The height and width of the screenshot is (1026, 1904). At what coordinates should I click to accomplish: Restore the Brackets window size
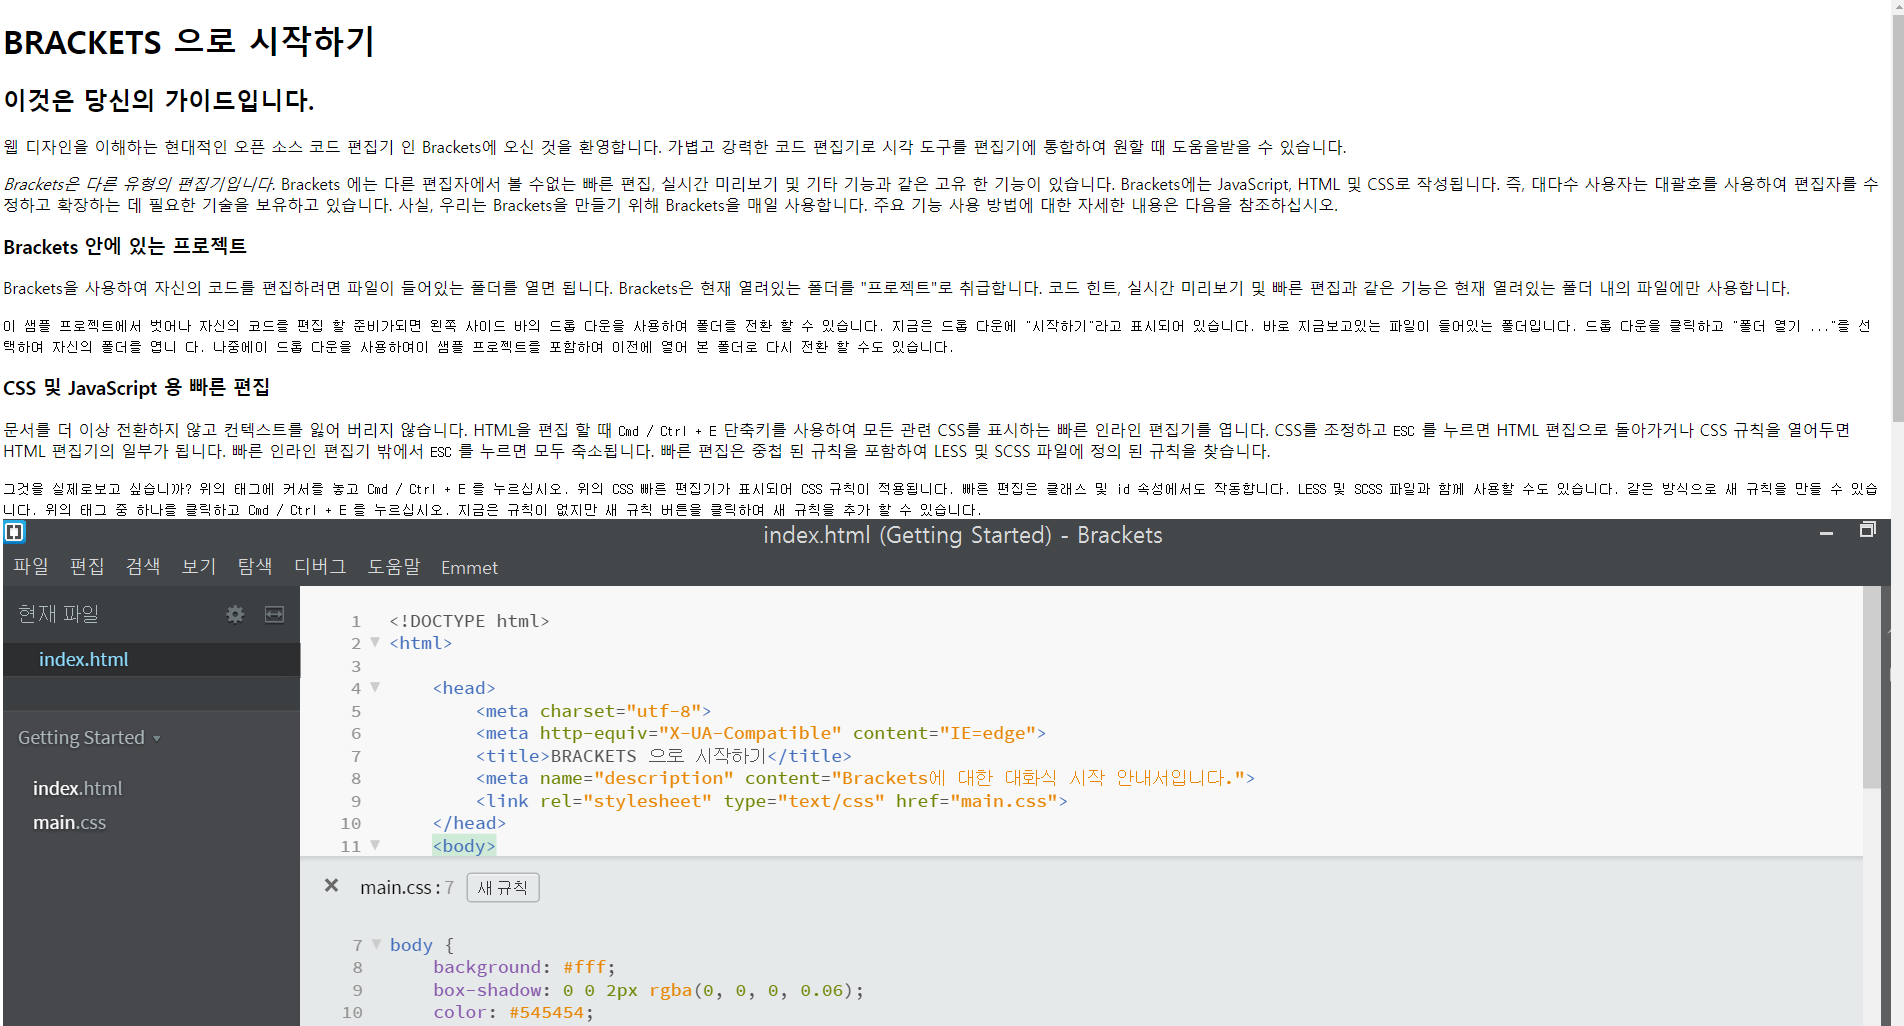point(1867,531)
